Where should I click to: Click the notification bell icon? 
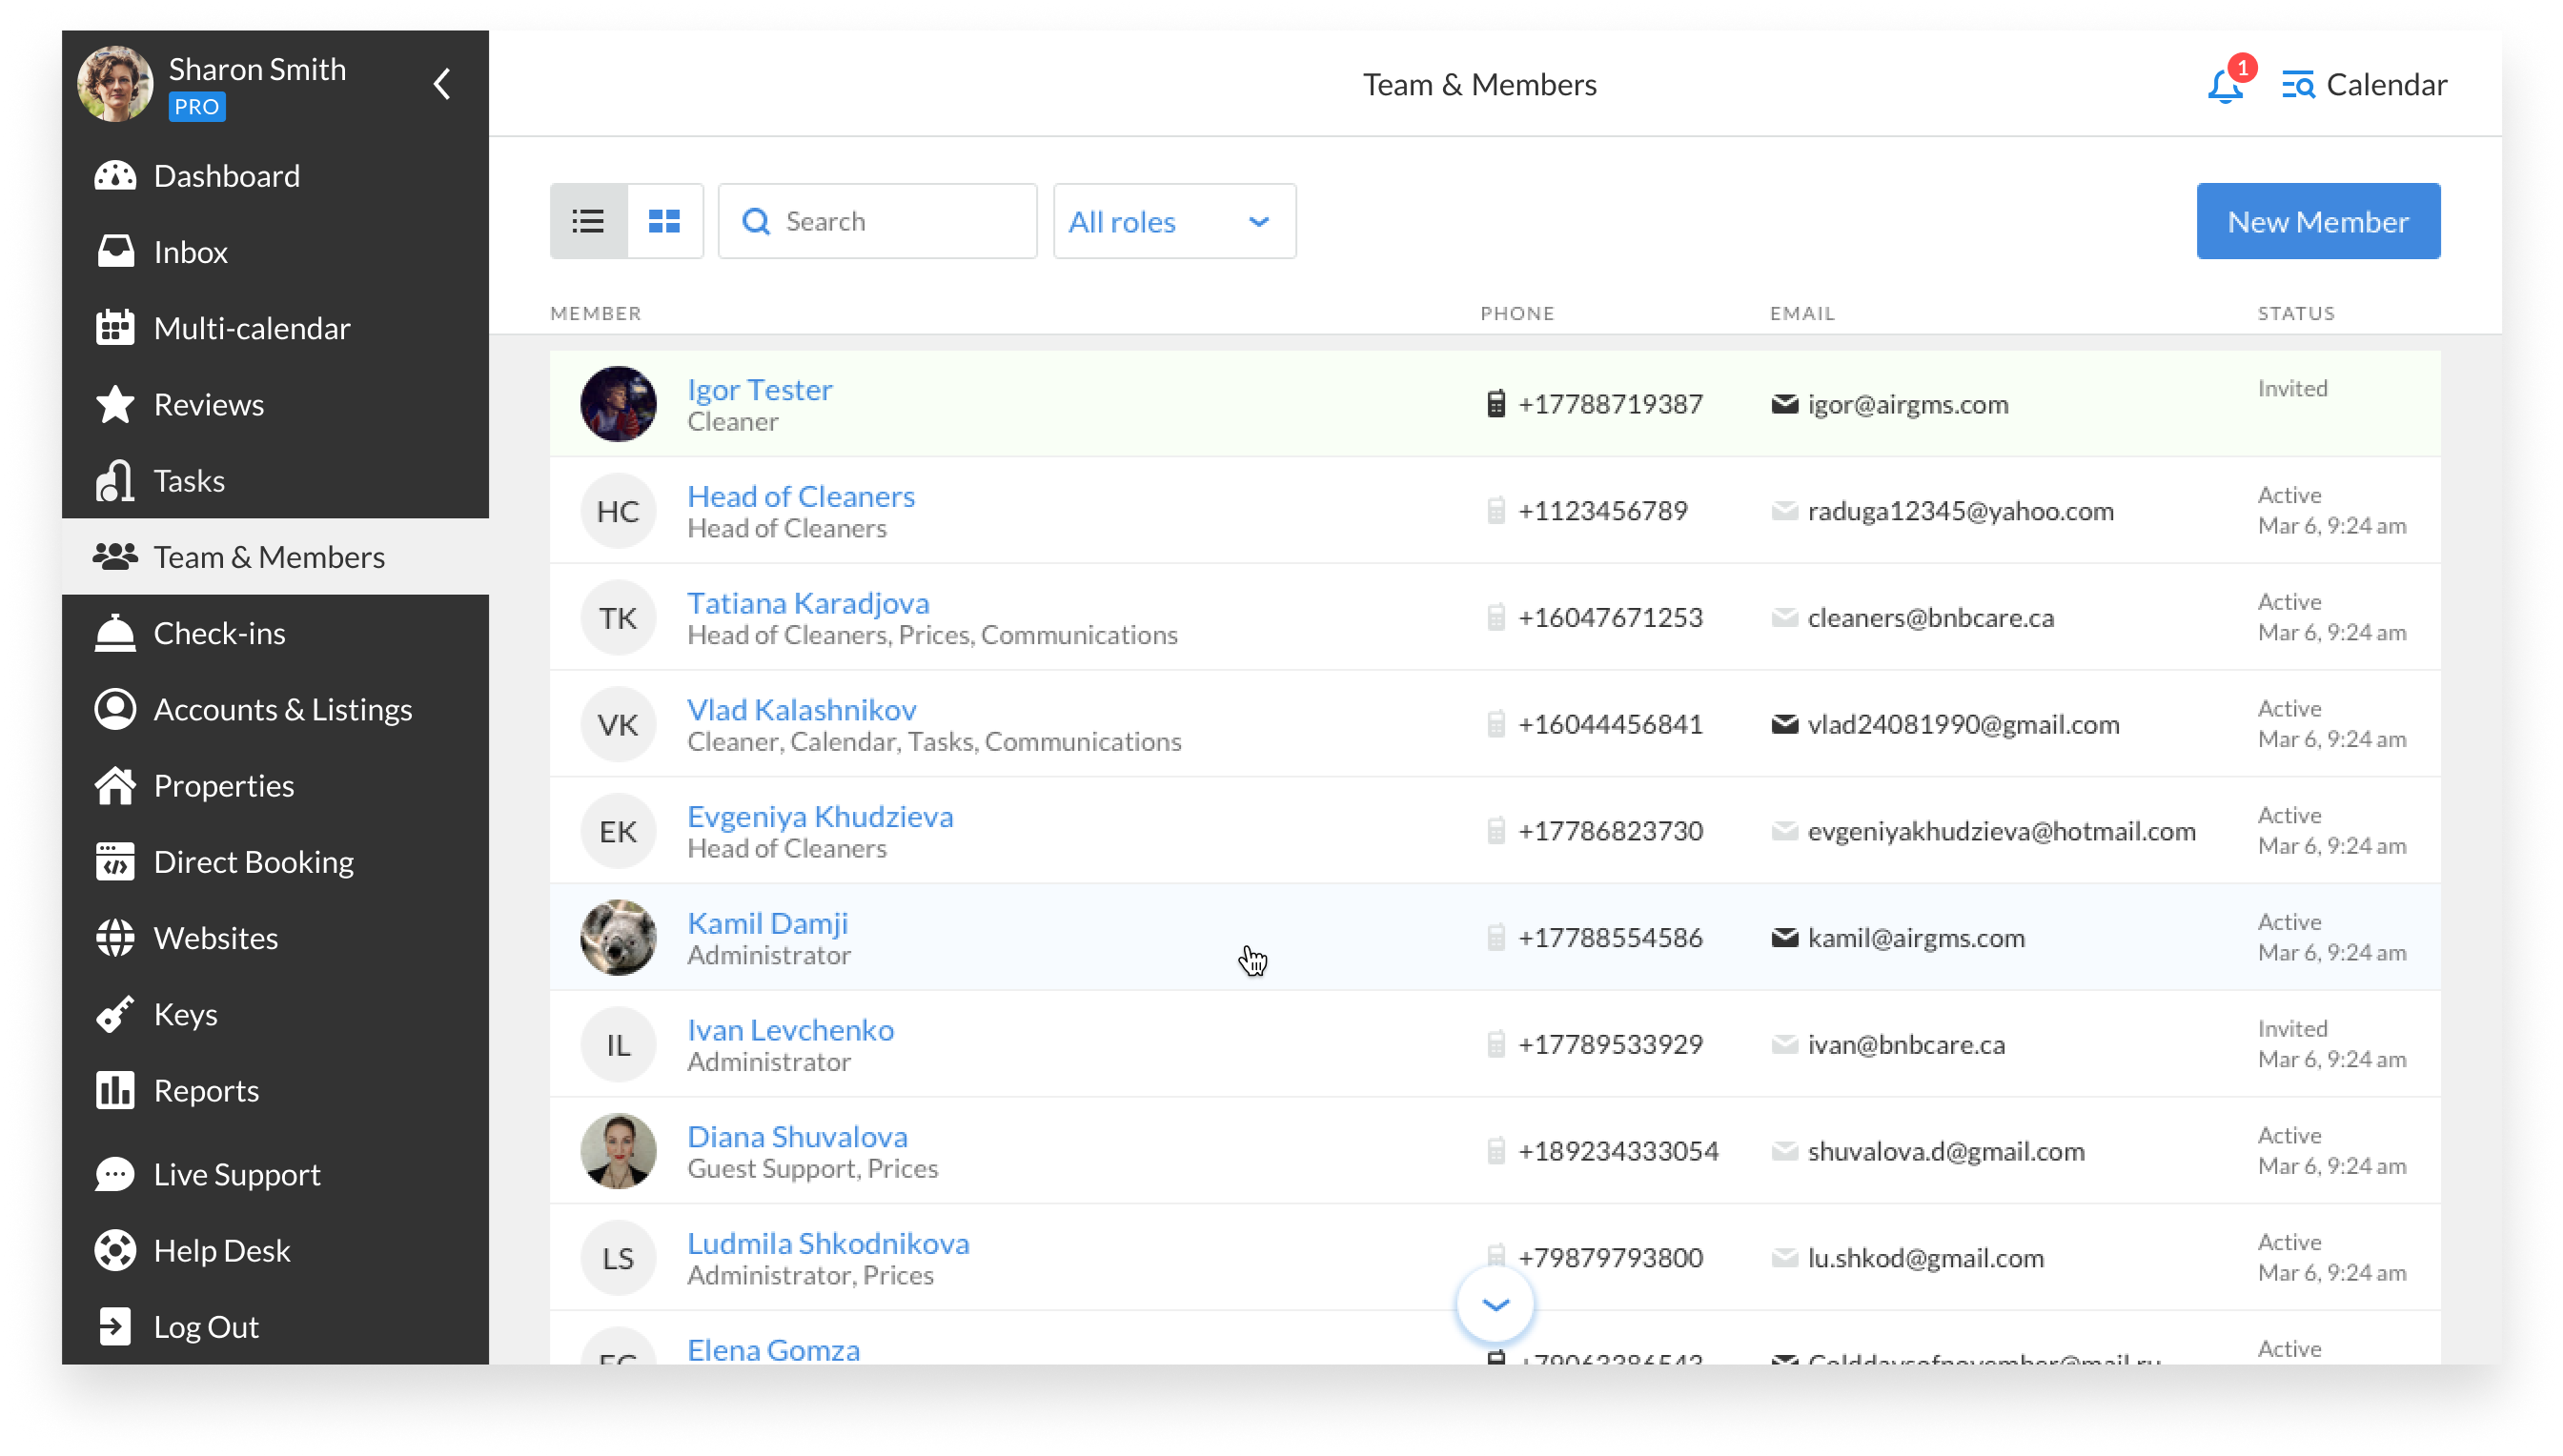point(2224,86)
